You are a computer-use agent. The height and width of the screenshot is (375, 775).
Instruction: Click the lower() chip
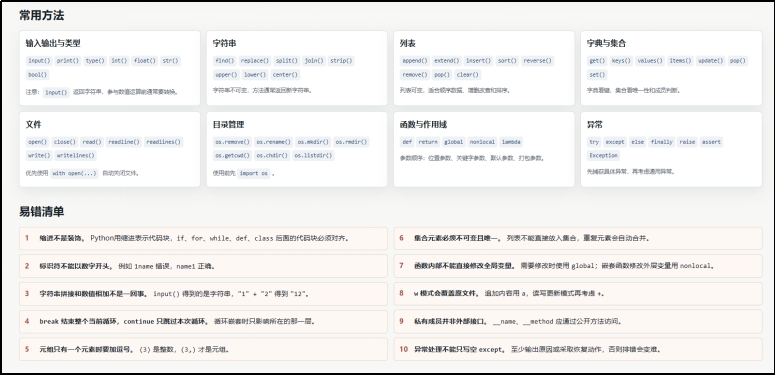coord(255,75)
